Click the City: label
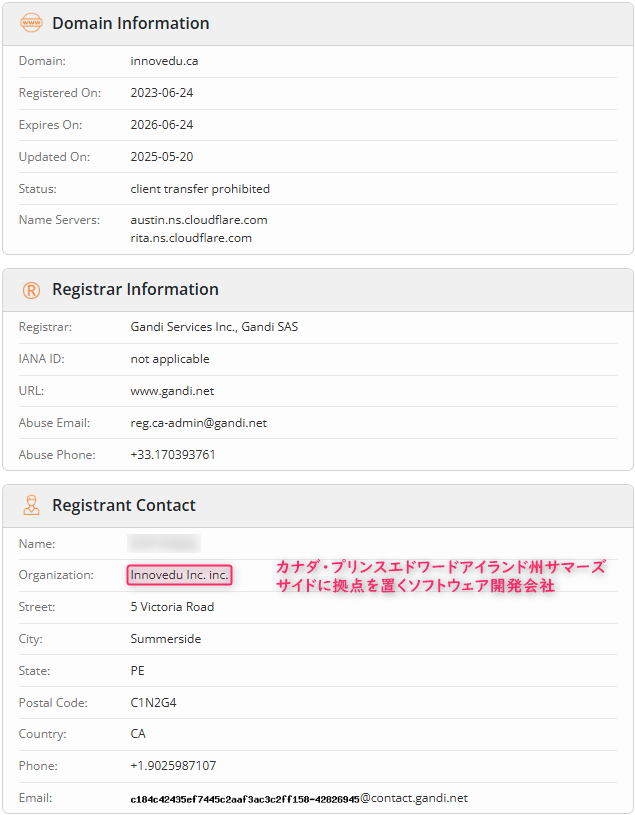Image resolution: width=635 pixels, height=815 pixels. [31, 639]
